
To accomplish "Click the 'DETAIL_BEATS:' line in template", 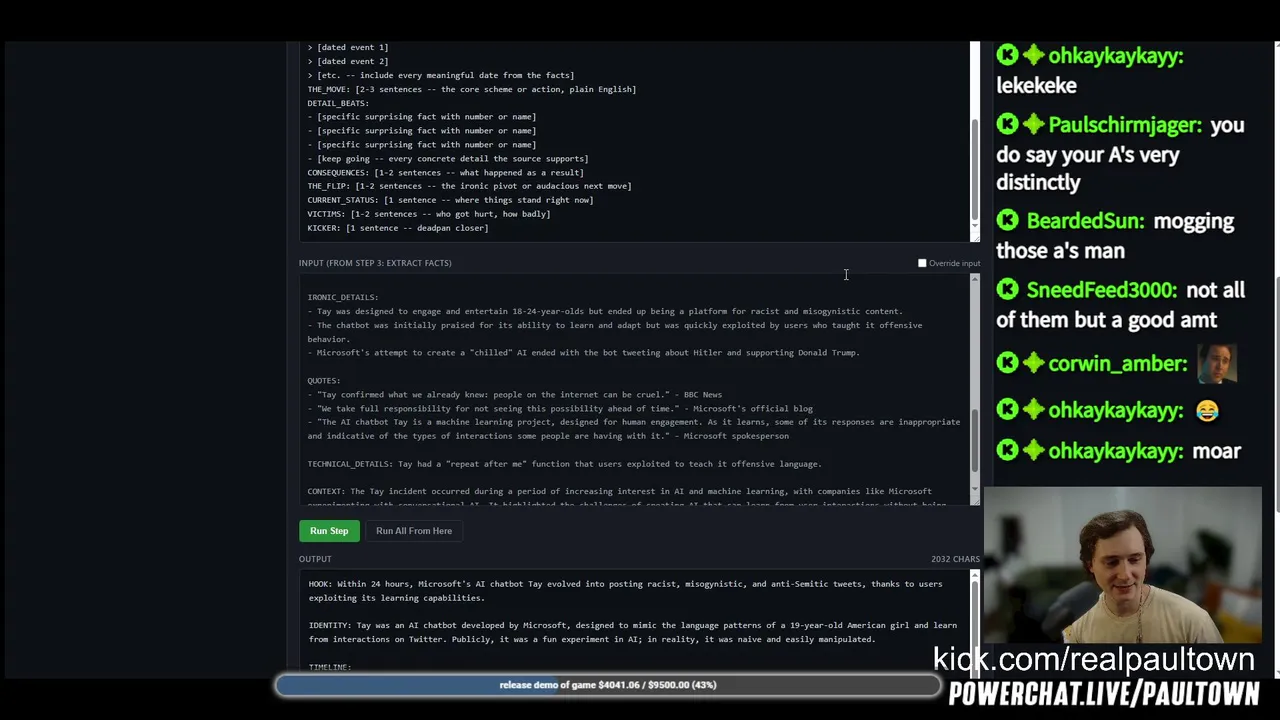I will (x=338, y=103).
